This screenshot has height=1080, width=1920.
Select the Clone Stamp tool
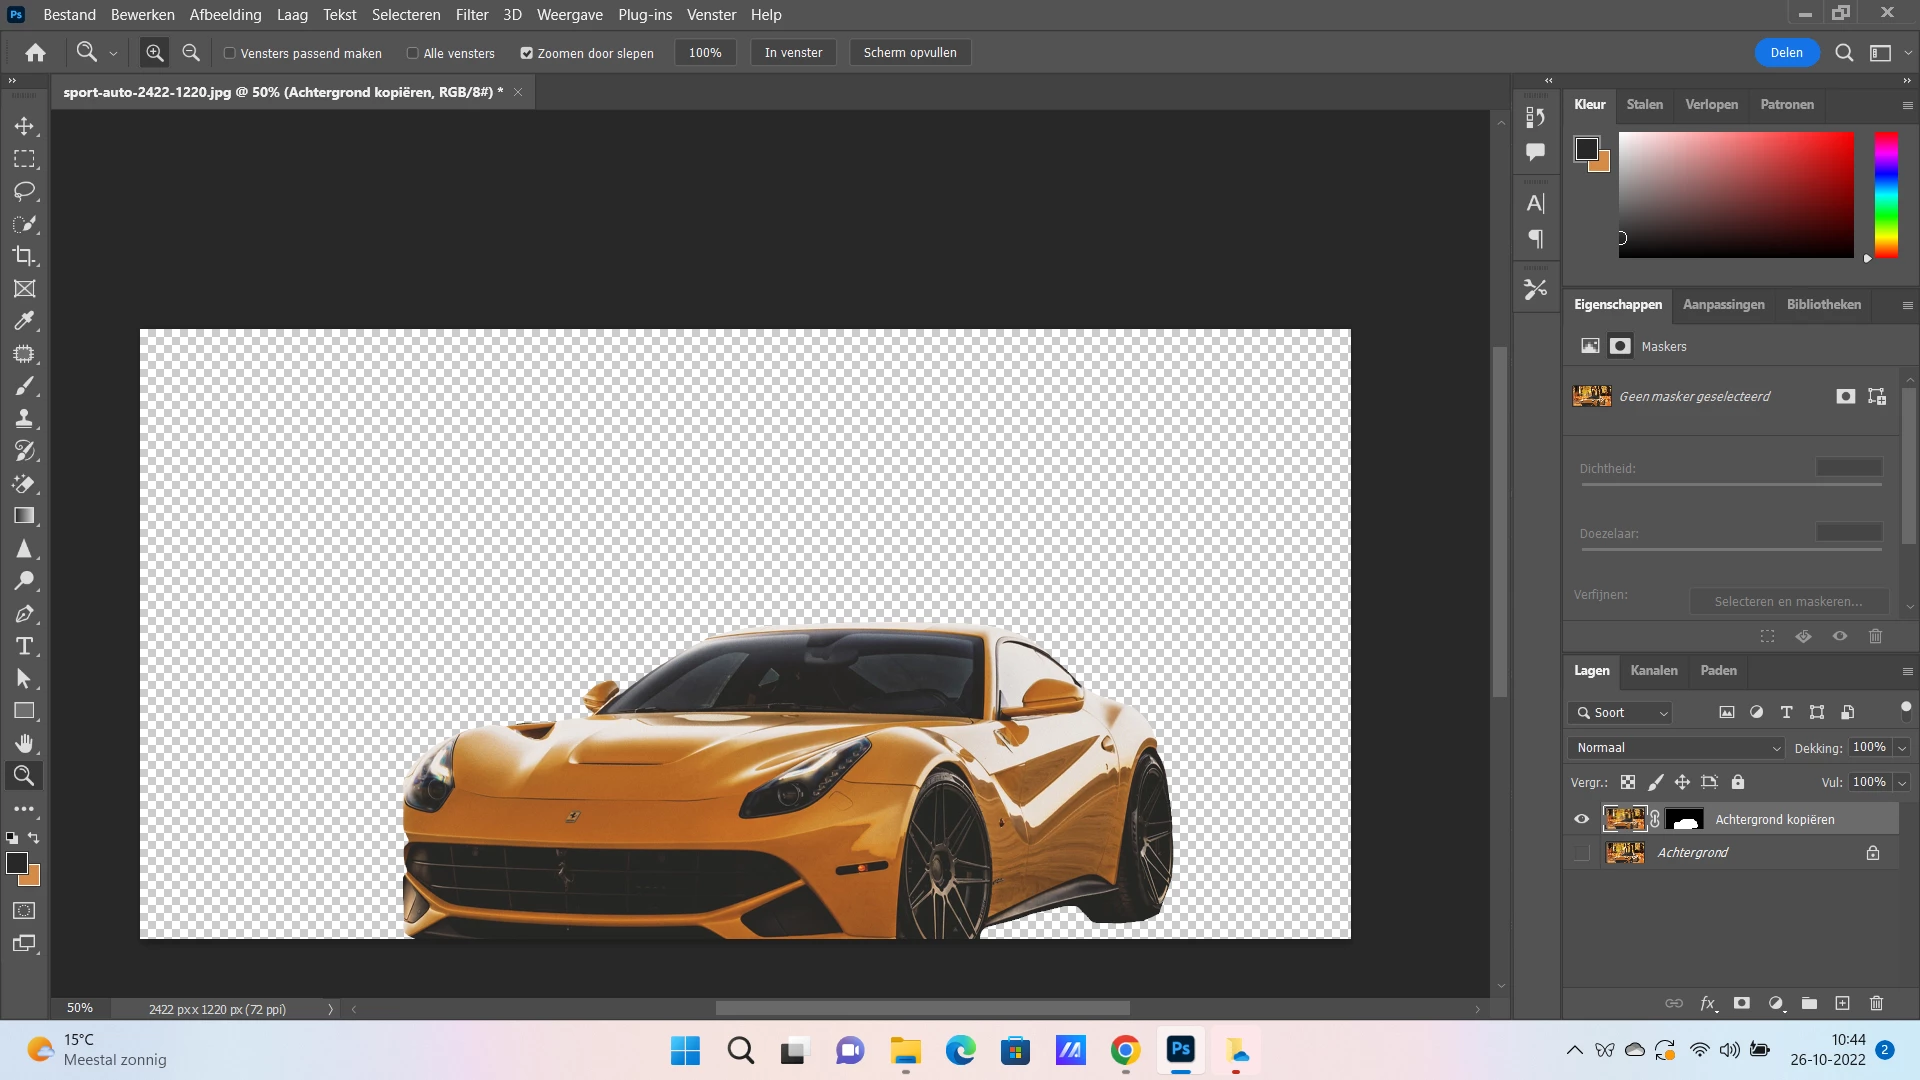[x=24, y=418]
